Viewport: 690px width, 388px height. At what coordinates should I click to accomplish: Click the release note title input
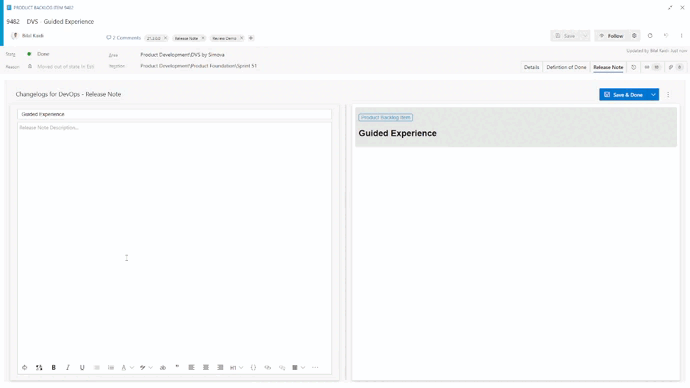click(174, 114)
